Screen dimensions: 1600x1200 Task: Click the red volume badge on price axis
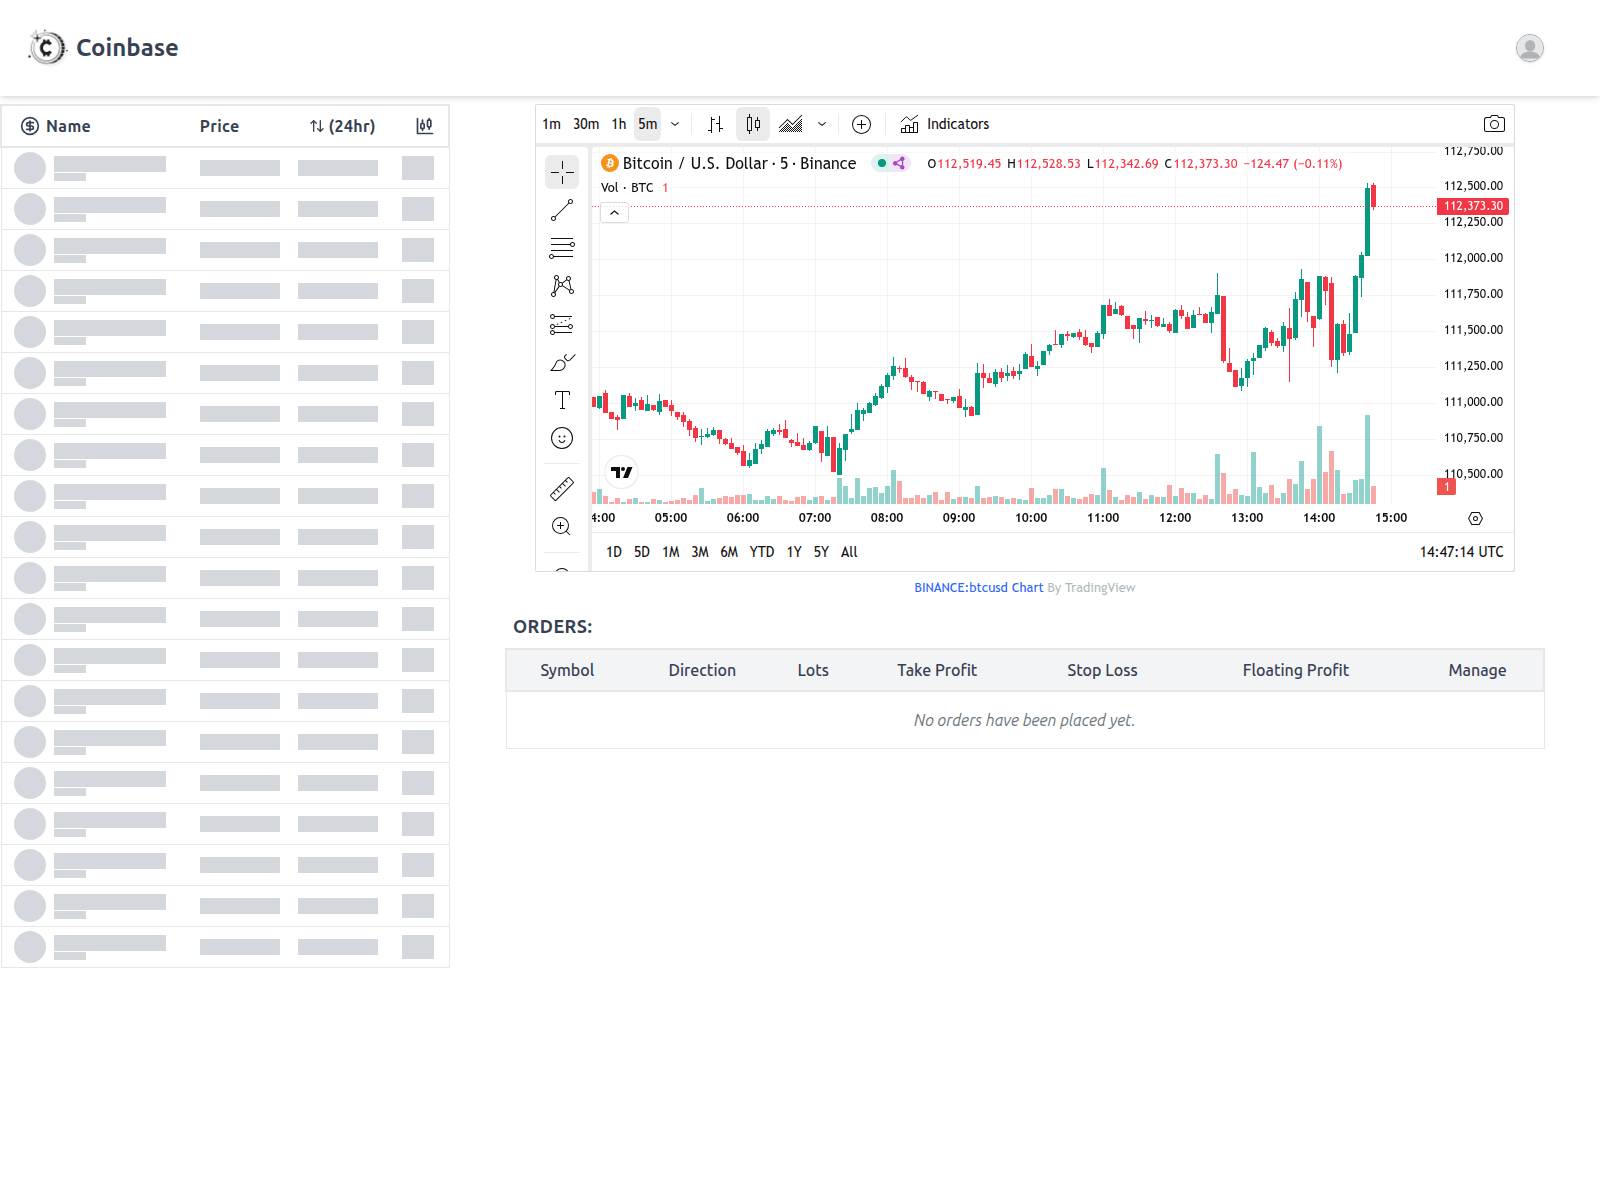coord(1446,487)
